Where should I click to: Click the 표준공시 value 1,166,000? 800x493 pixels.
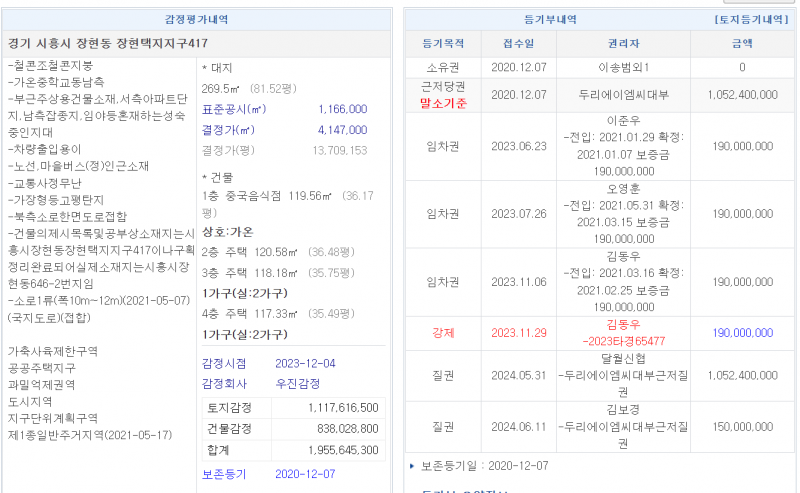click(343, 108)
